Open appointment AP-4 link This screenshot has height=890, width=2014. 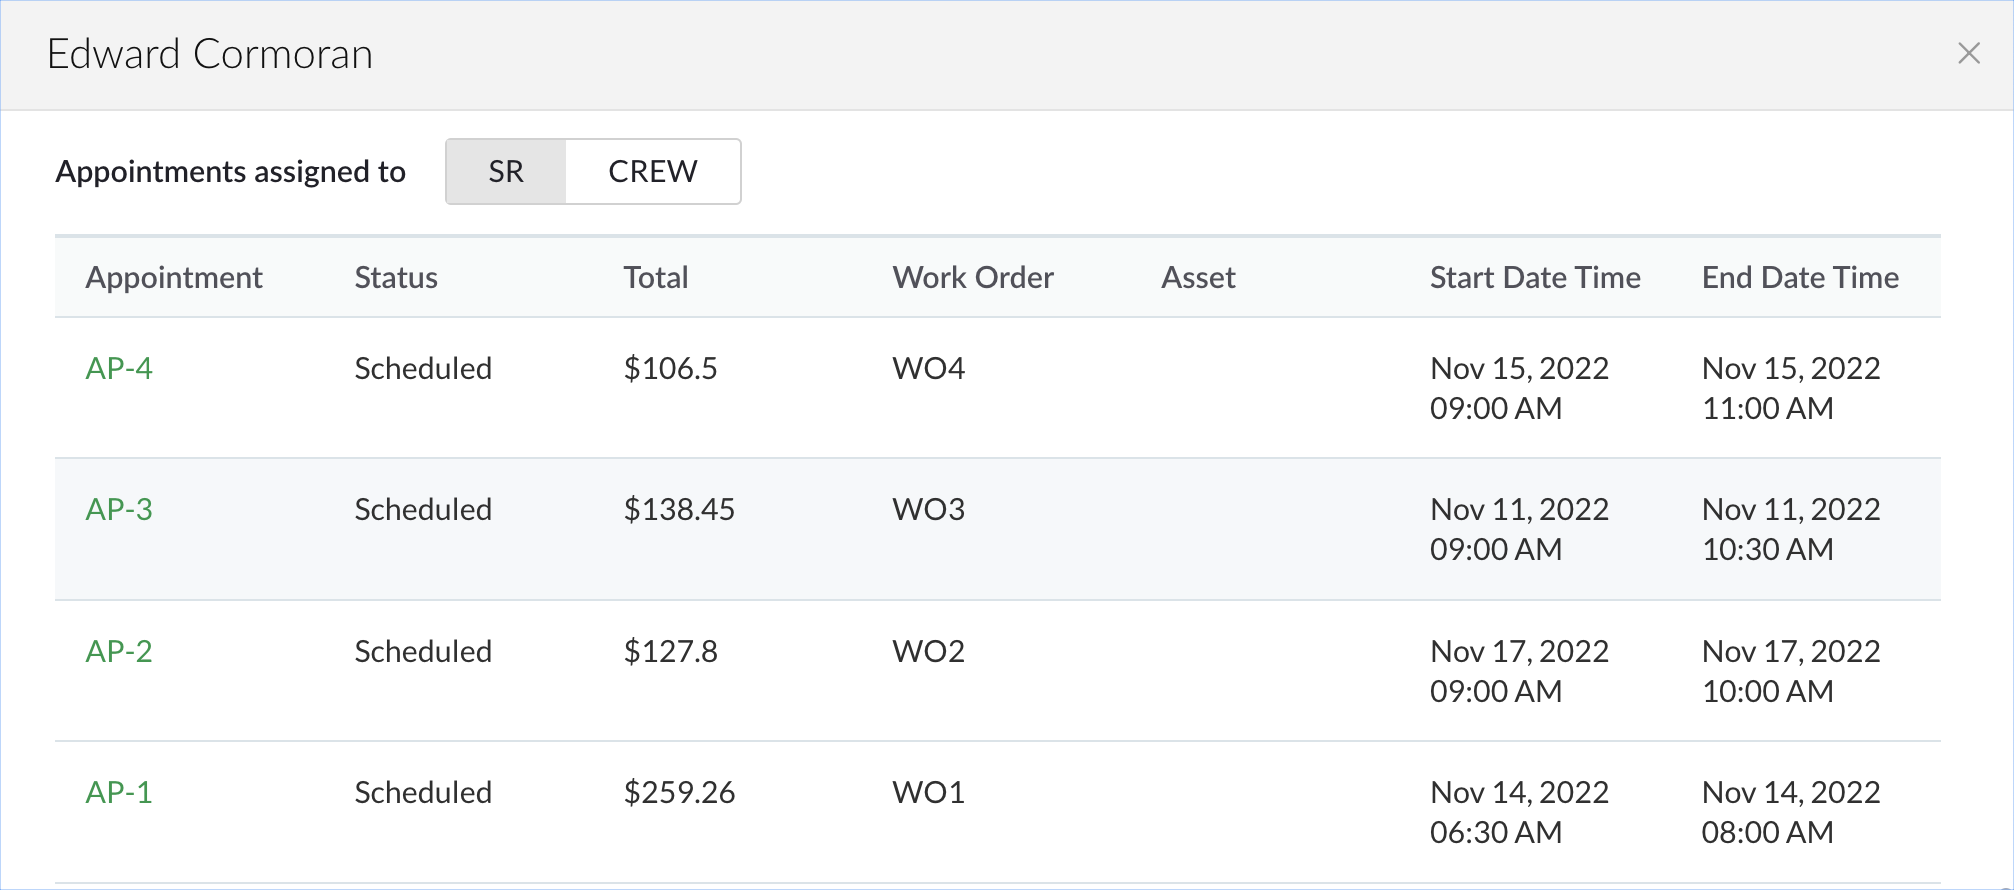tap(119, 369)
